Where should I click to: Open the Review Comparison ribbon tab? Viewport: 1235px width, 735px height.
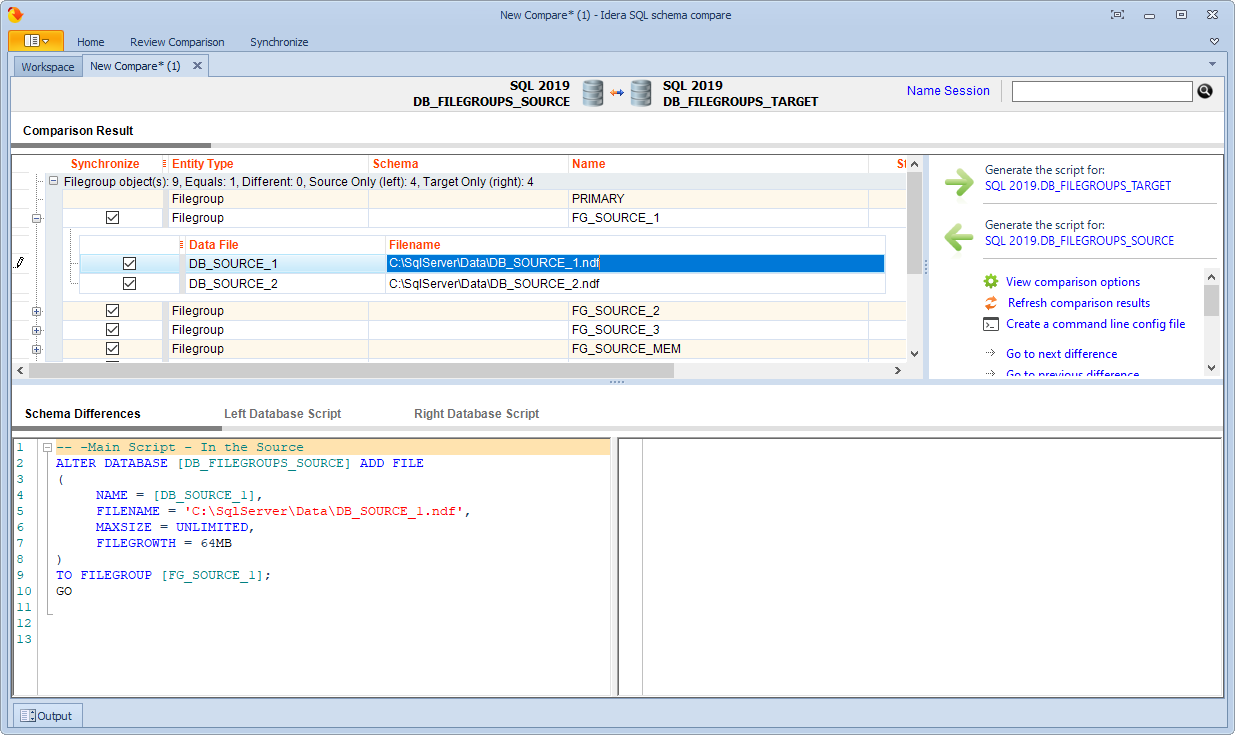177,42
